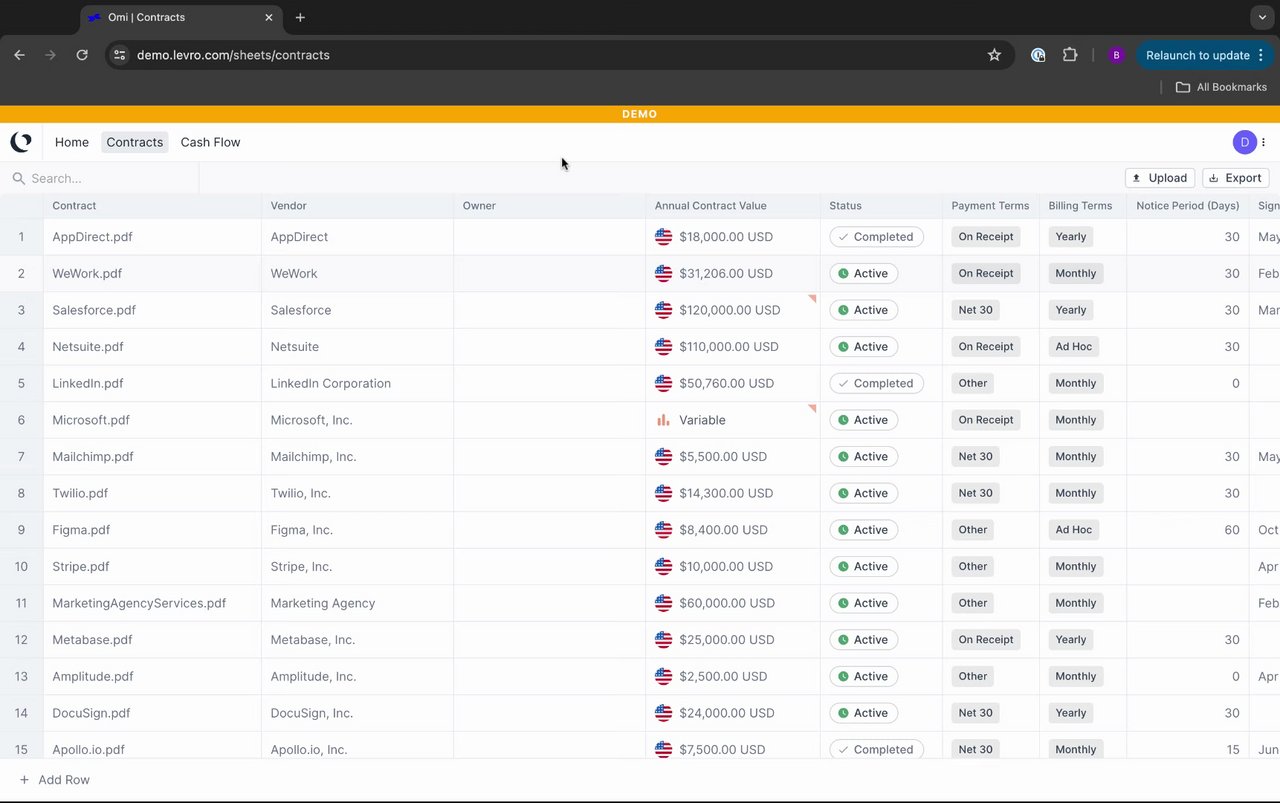Open a new browser tab
The height and width of the screenshot is (803, 1280).
[300, 17]
